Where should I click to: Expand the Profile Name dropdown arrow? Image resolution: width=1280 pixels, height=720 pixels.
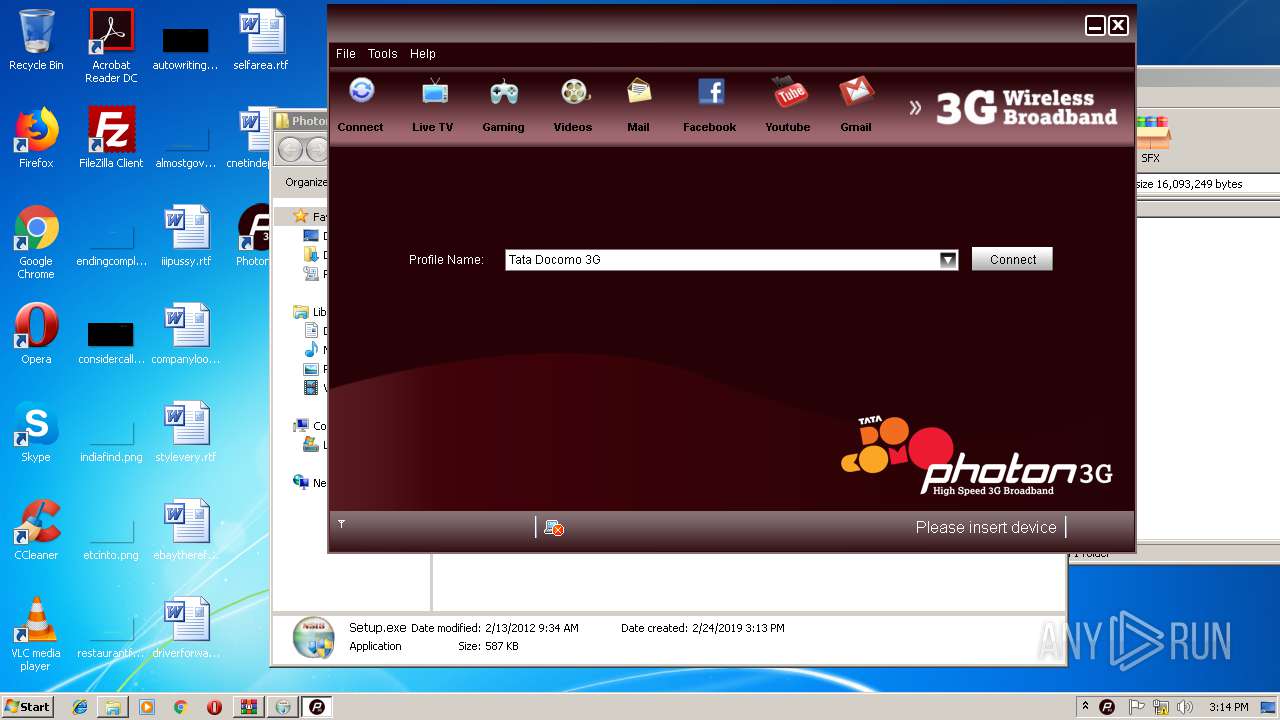coord(948,260)
